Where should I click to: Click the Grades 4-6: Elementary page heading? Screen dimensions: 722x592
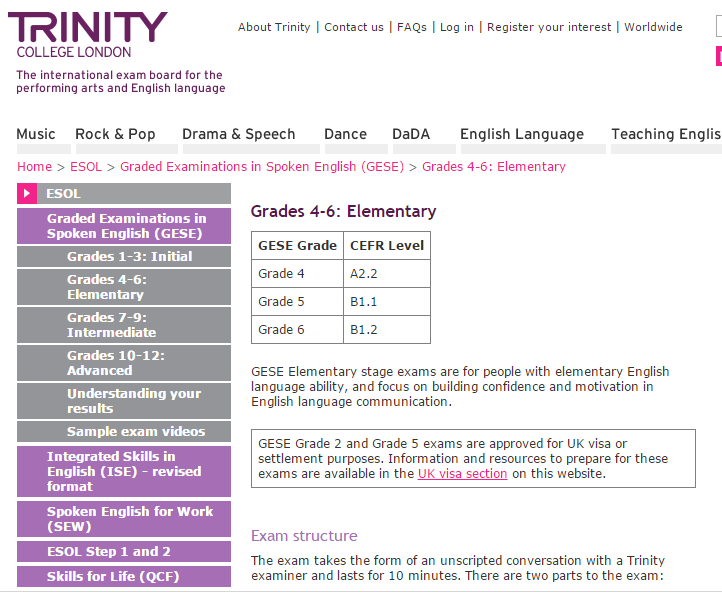coord(343,211)
